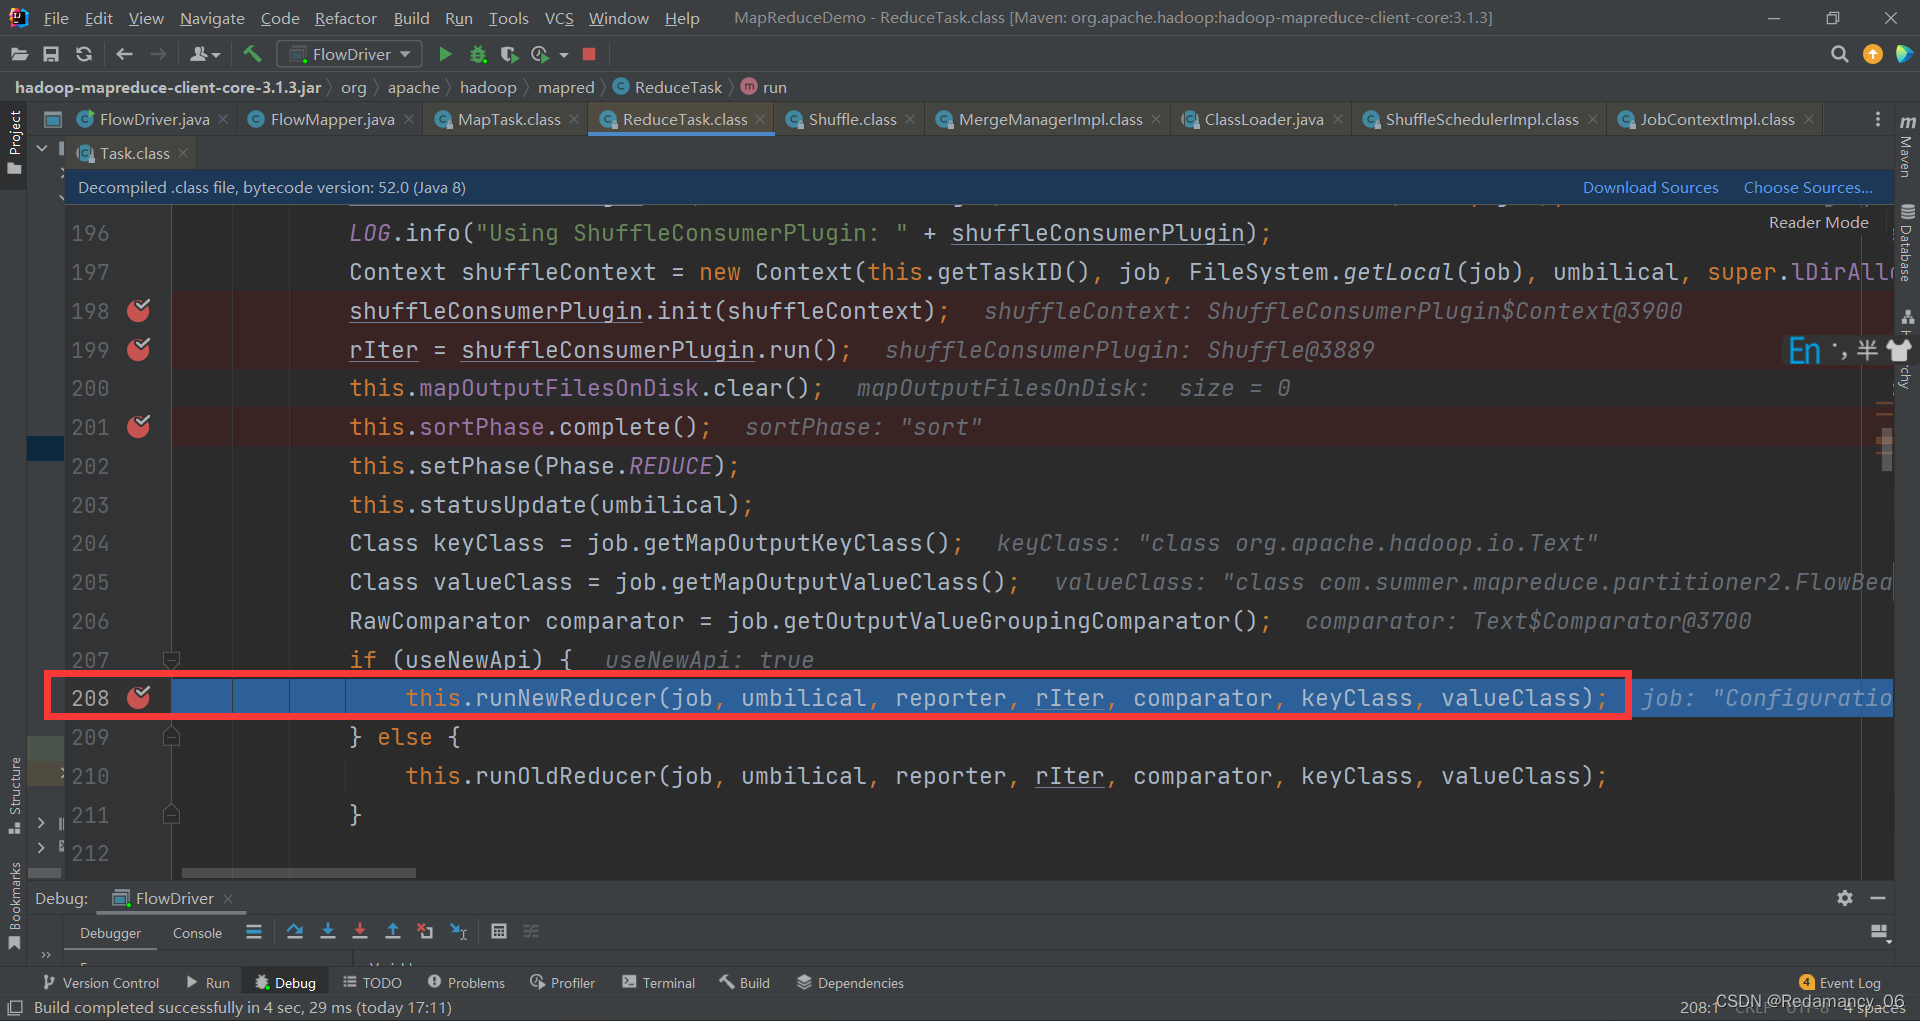Run FlowDriver with the green play icon
Image resolution: width=1920 pixels, height=1021 pixels.
click(446, 54)
